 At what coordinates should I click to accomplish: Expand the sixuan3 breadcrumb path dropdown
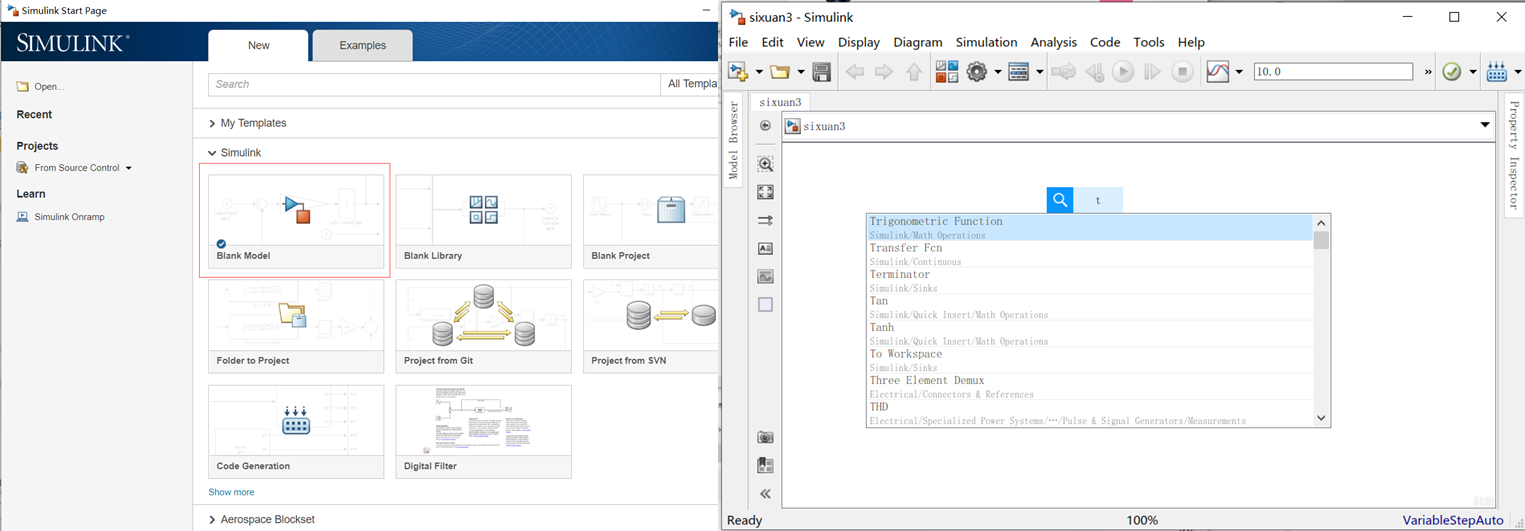1485,126
